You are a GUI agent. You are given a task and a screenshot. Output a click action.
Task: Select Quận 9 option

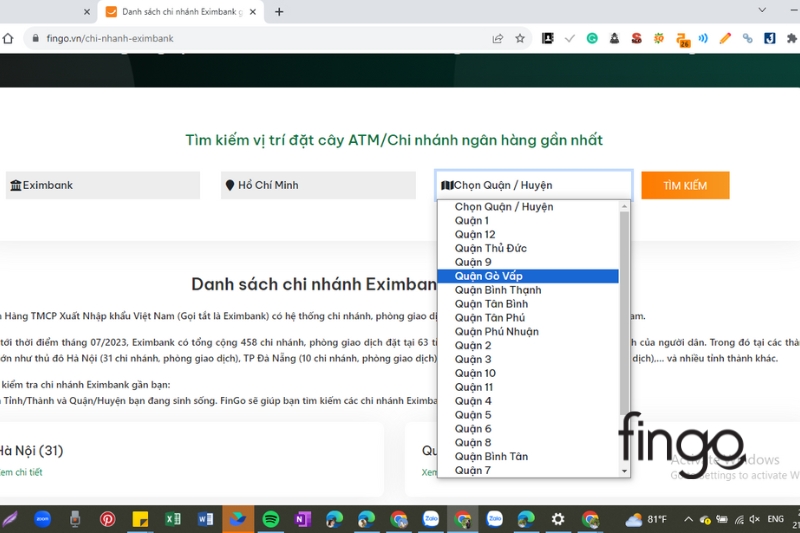[x=528, y=262]
